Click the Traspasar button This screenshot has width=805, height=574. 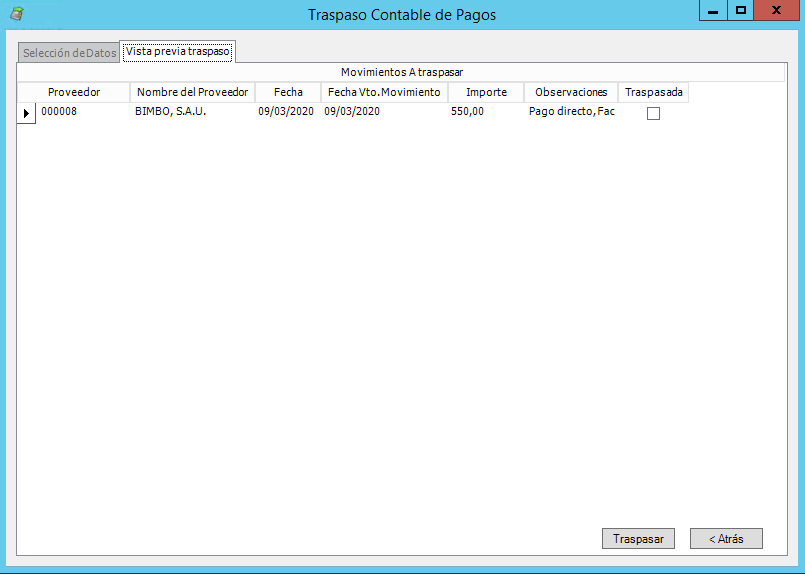[638, 539]
